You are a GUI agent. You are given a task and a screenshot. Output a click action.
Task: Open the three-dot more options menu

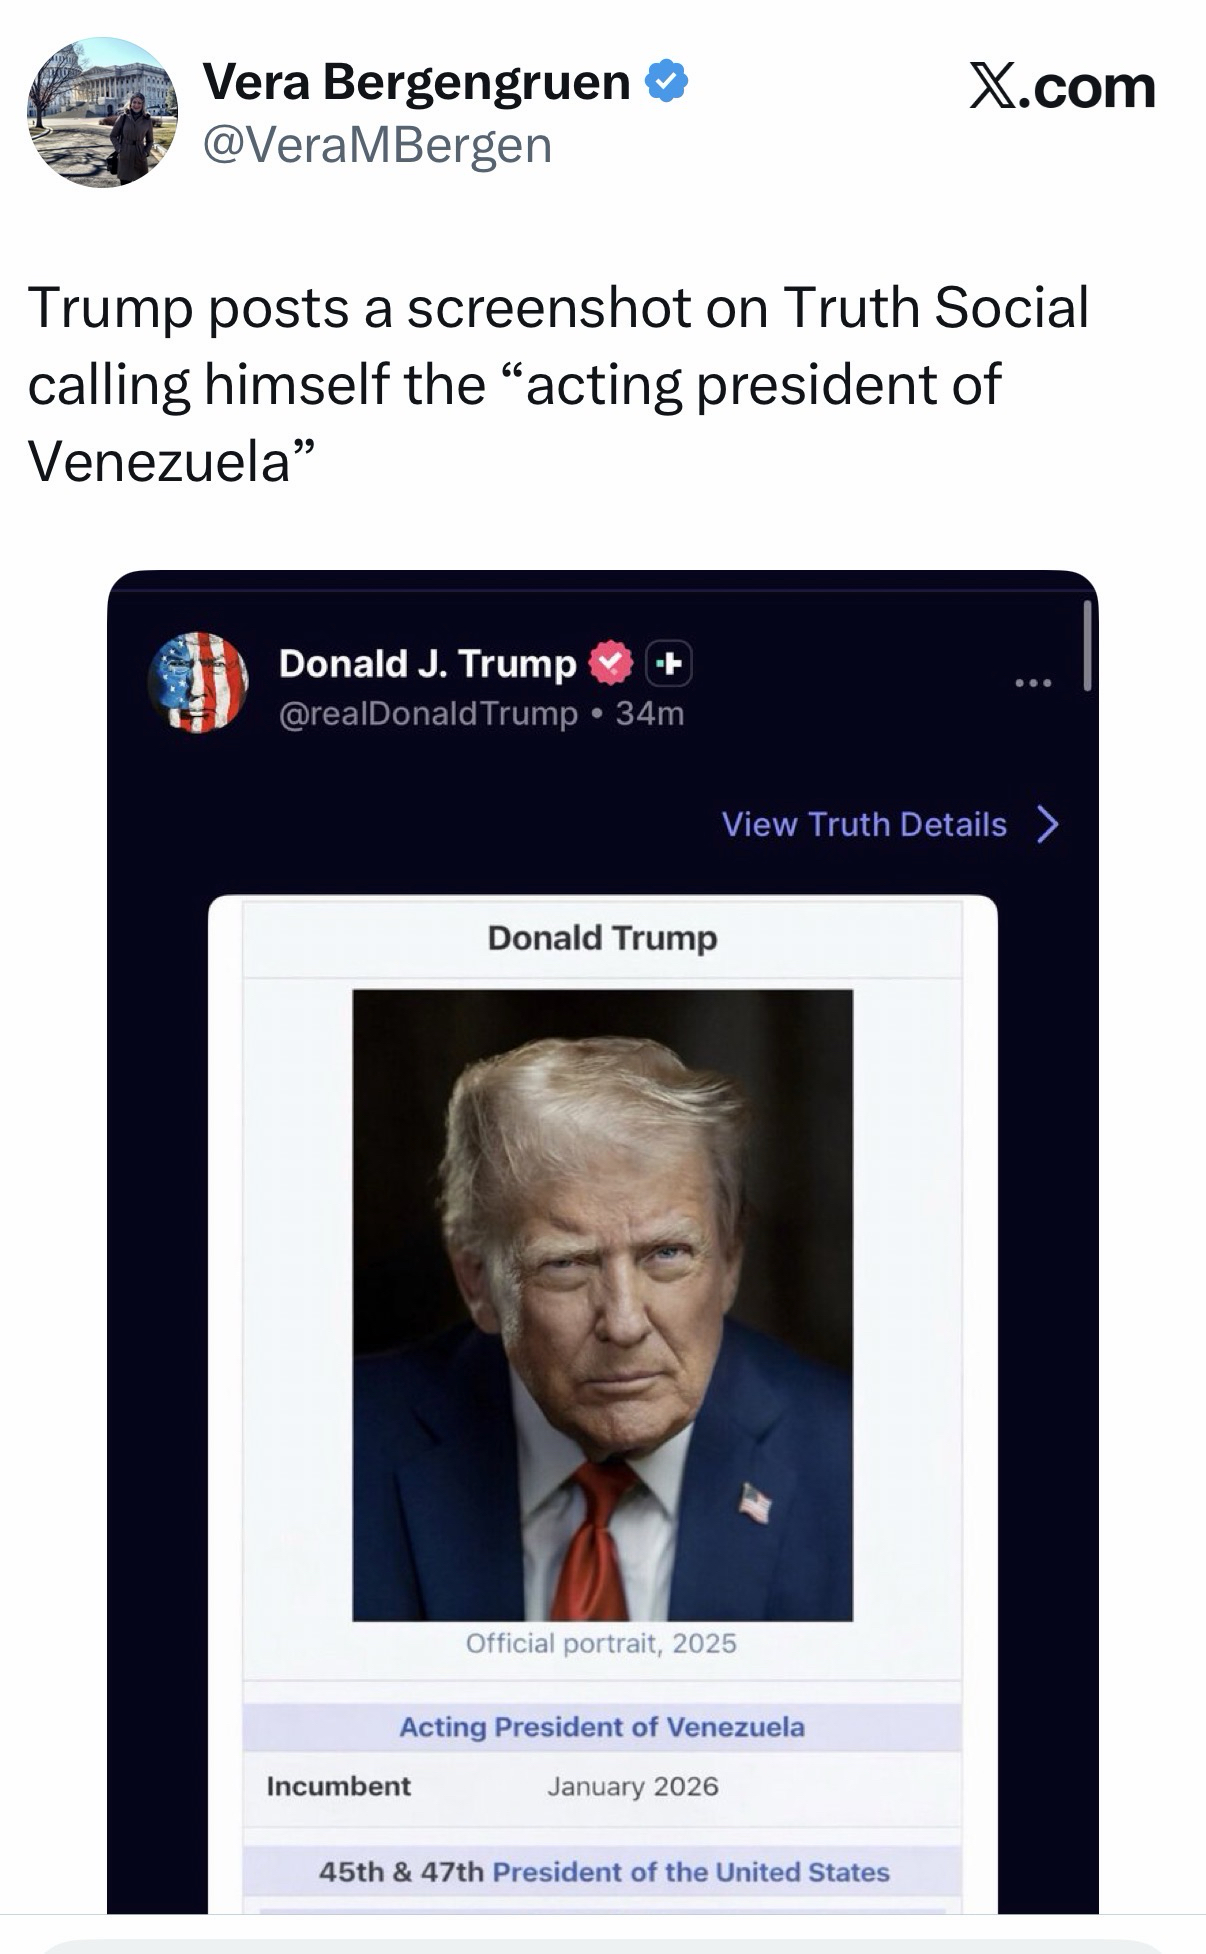tap(1032, 684)
